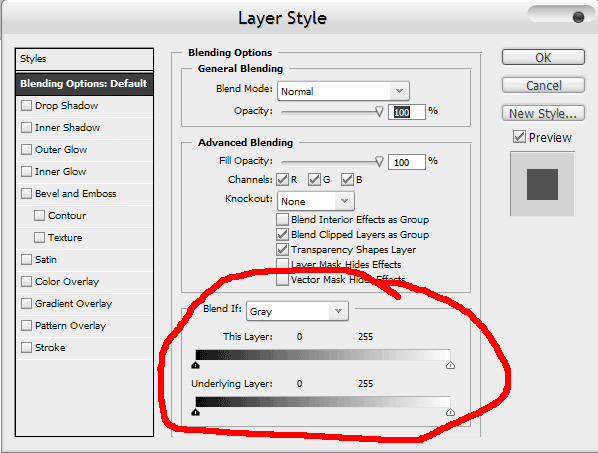Enable the Pattern Overlay checkbox
This screenshot has height=453, width=598.
pos(26,326)
